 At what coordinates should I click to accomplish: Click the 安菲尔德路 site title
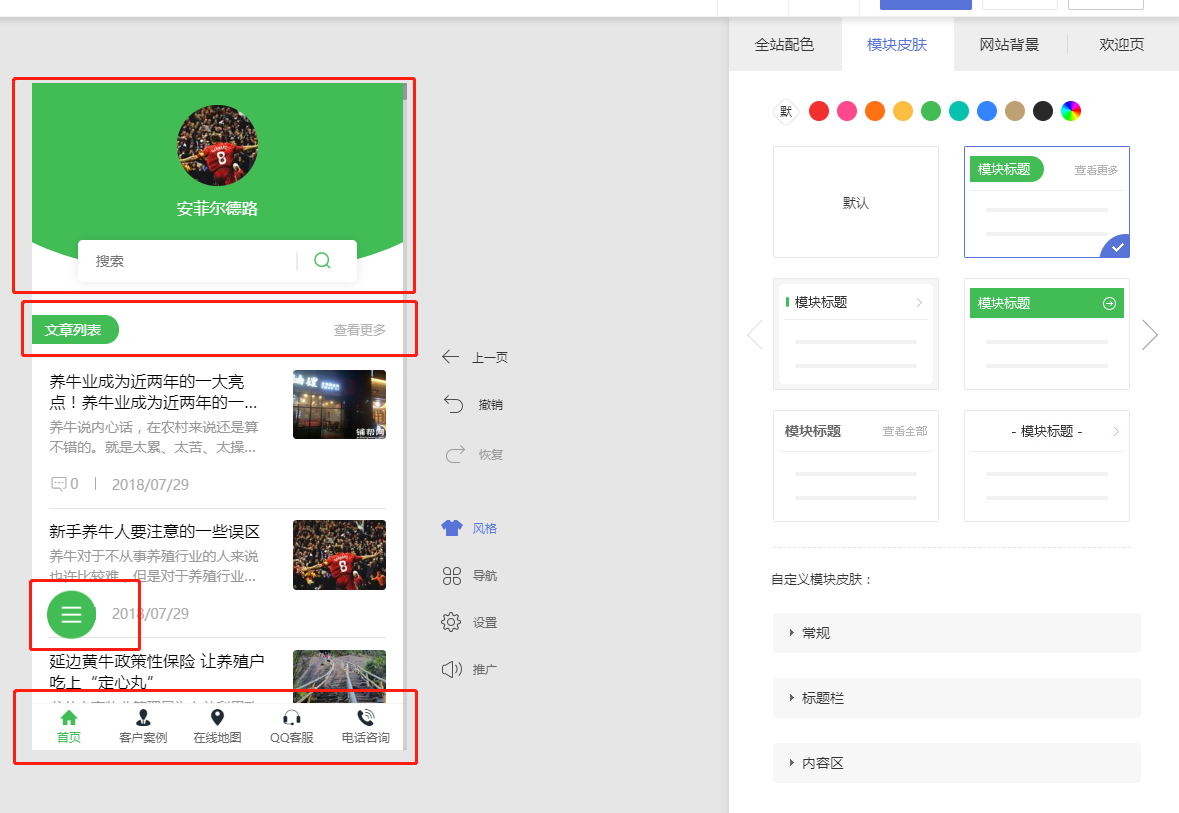[x=217, y=208]
